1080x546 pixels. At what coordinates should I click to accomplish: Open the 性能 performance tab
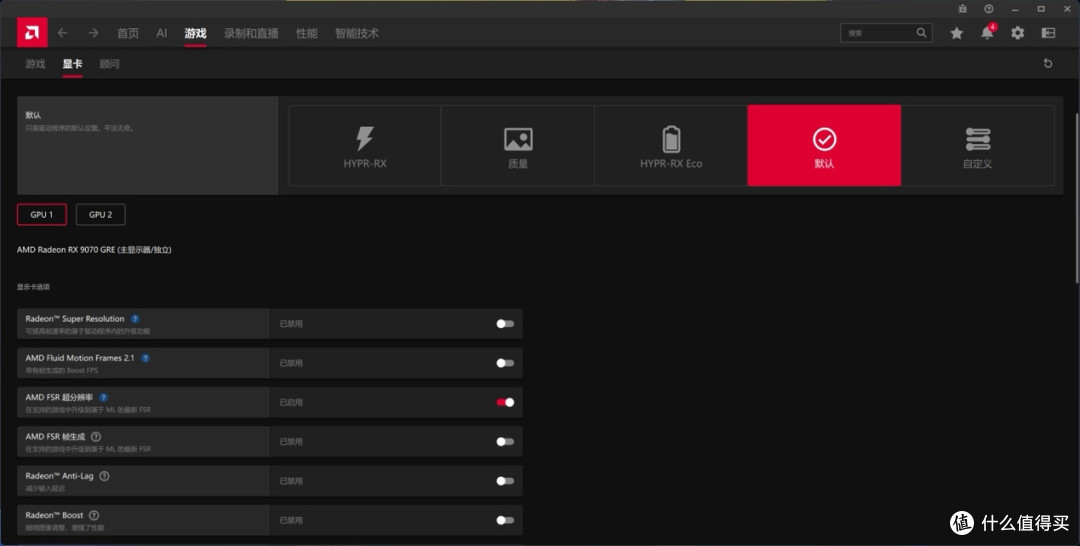(x=307, y=33)
